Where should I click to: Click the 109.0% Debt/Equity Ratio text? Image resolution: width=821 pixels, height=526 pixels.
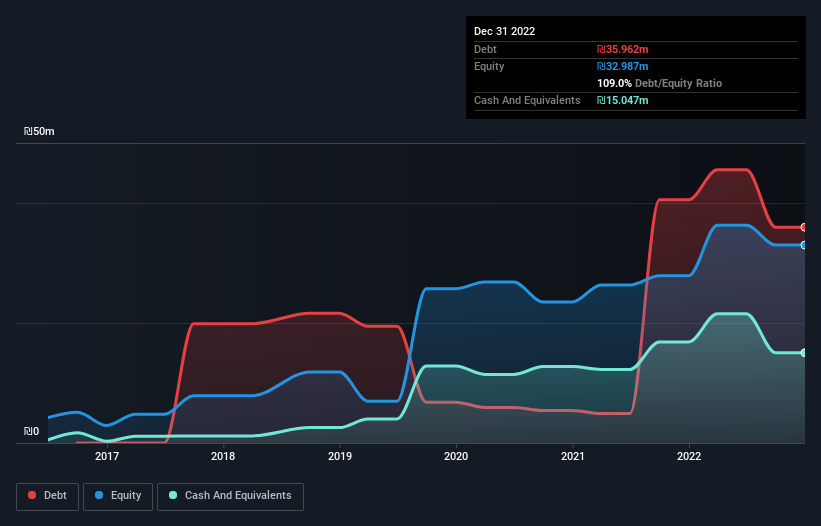(659, 83)
